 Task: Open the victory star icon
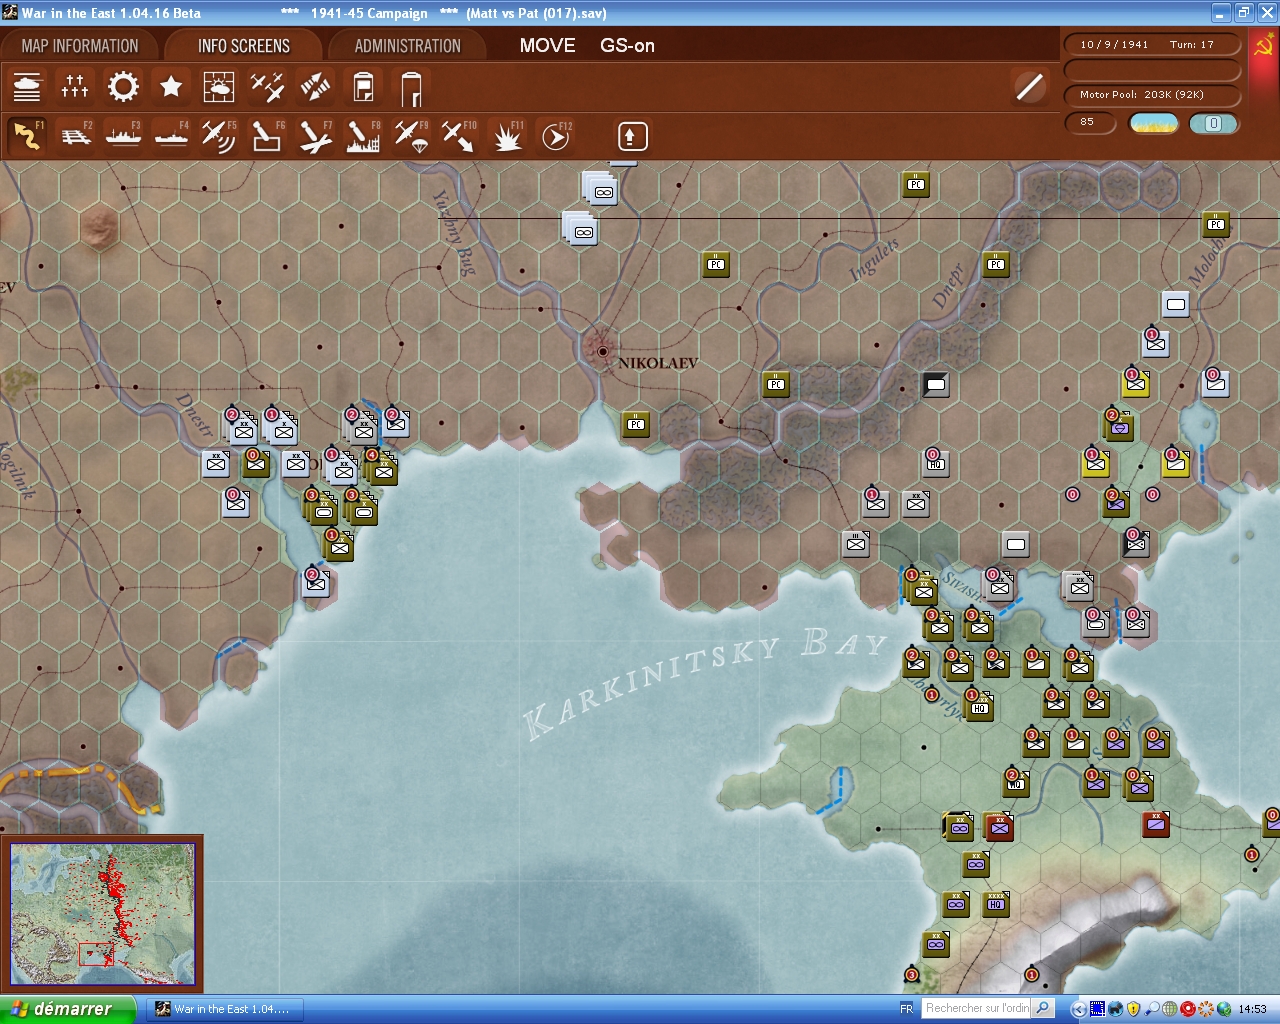click(171, 87)
